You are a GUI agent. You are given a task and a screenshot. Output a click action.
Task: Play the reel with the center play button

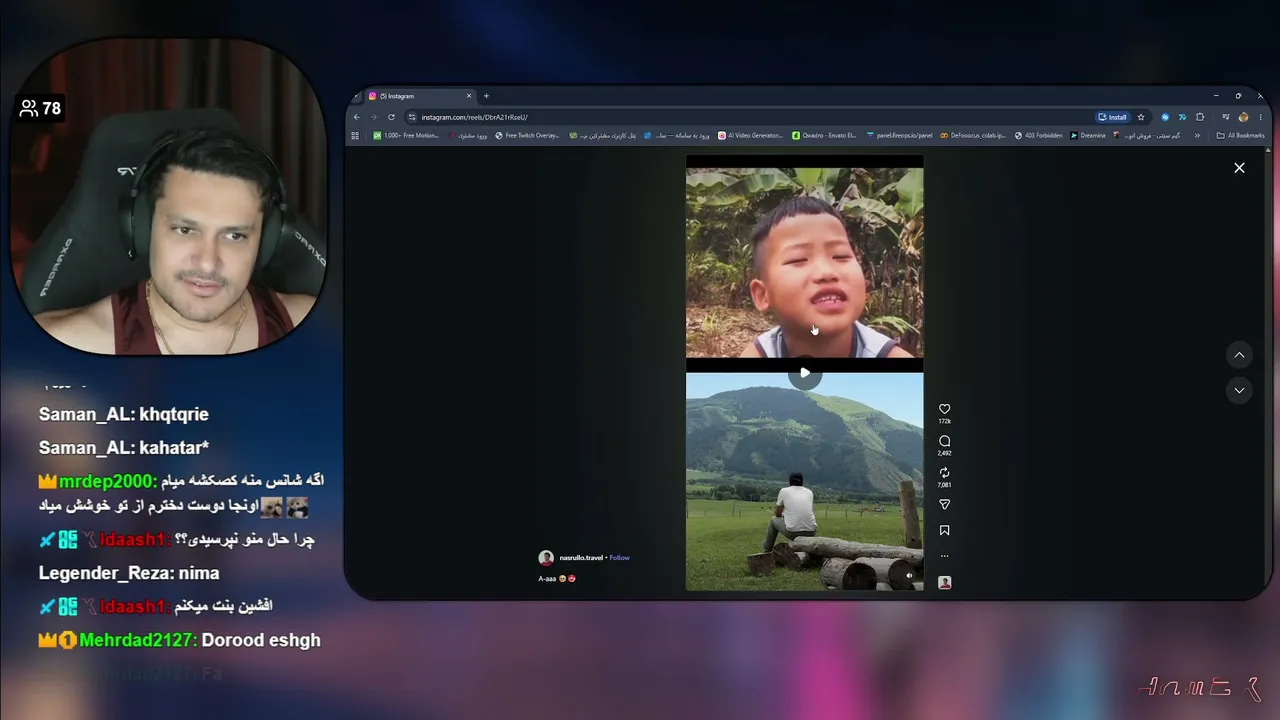point(805,373)
